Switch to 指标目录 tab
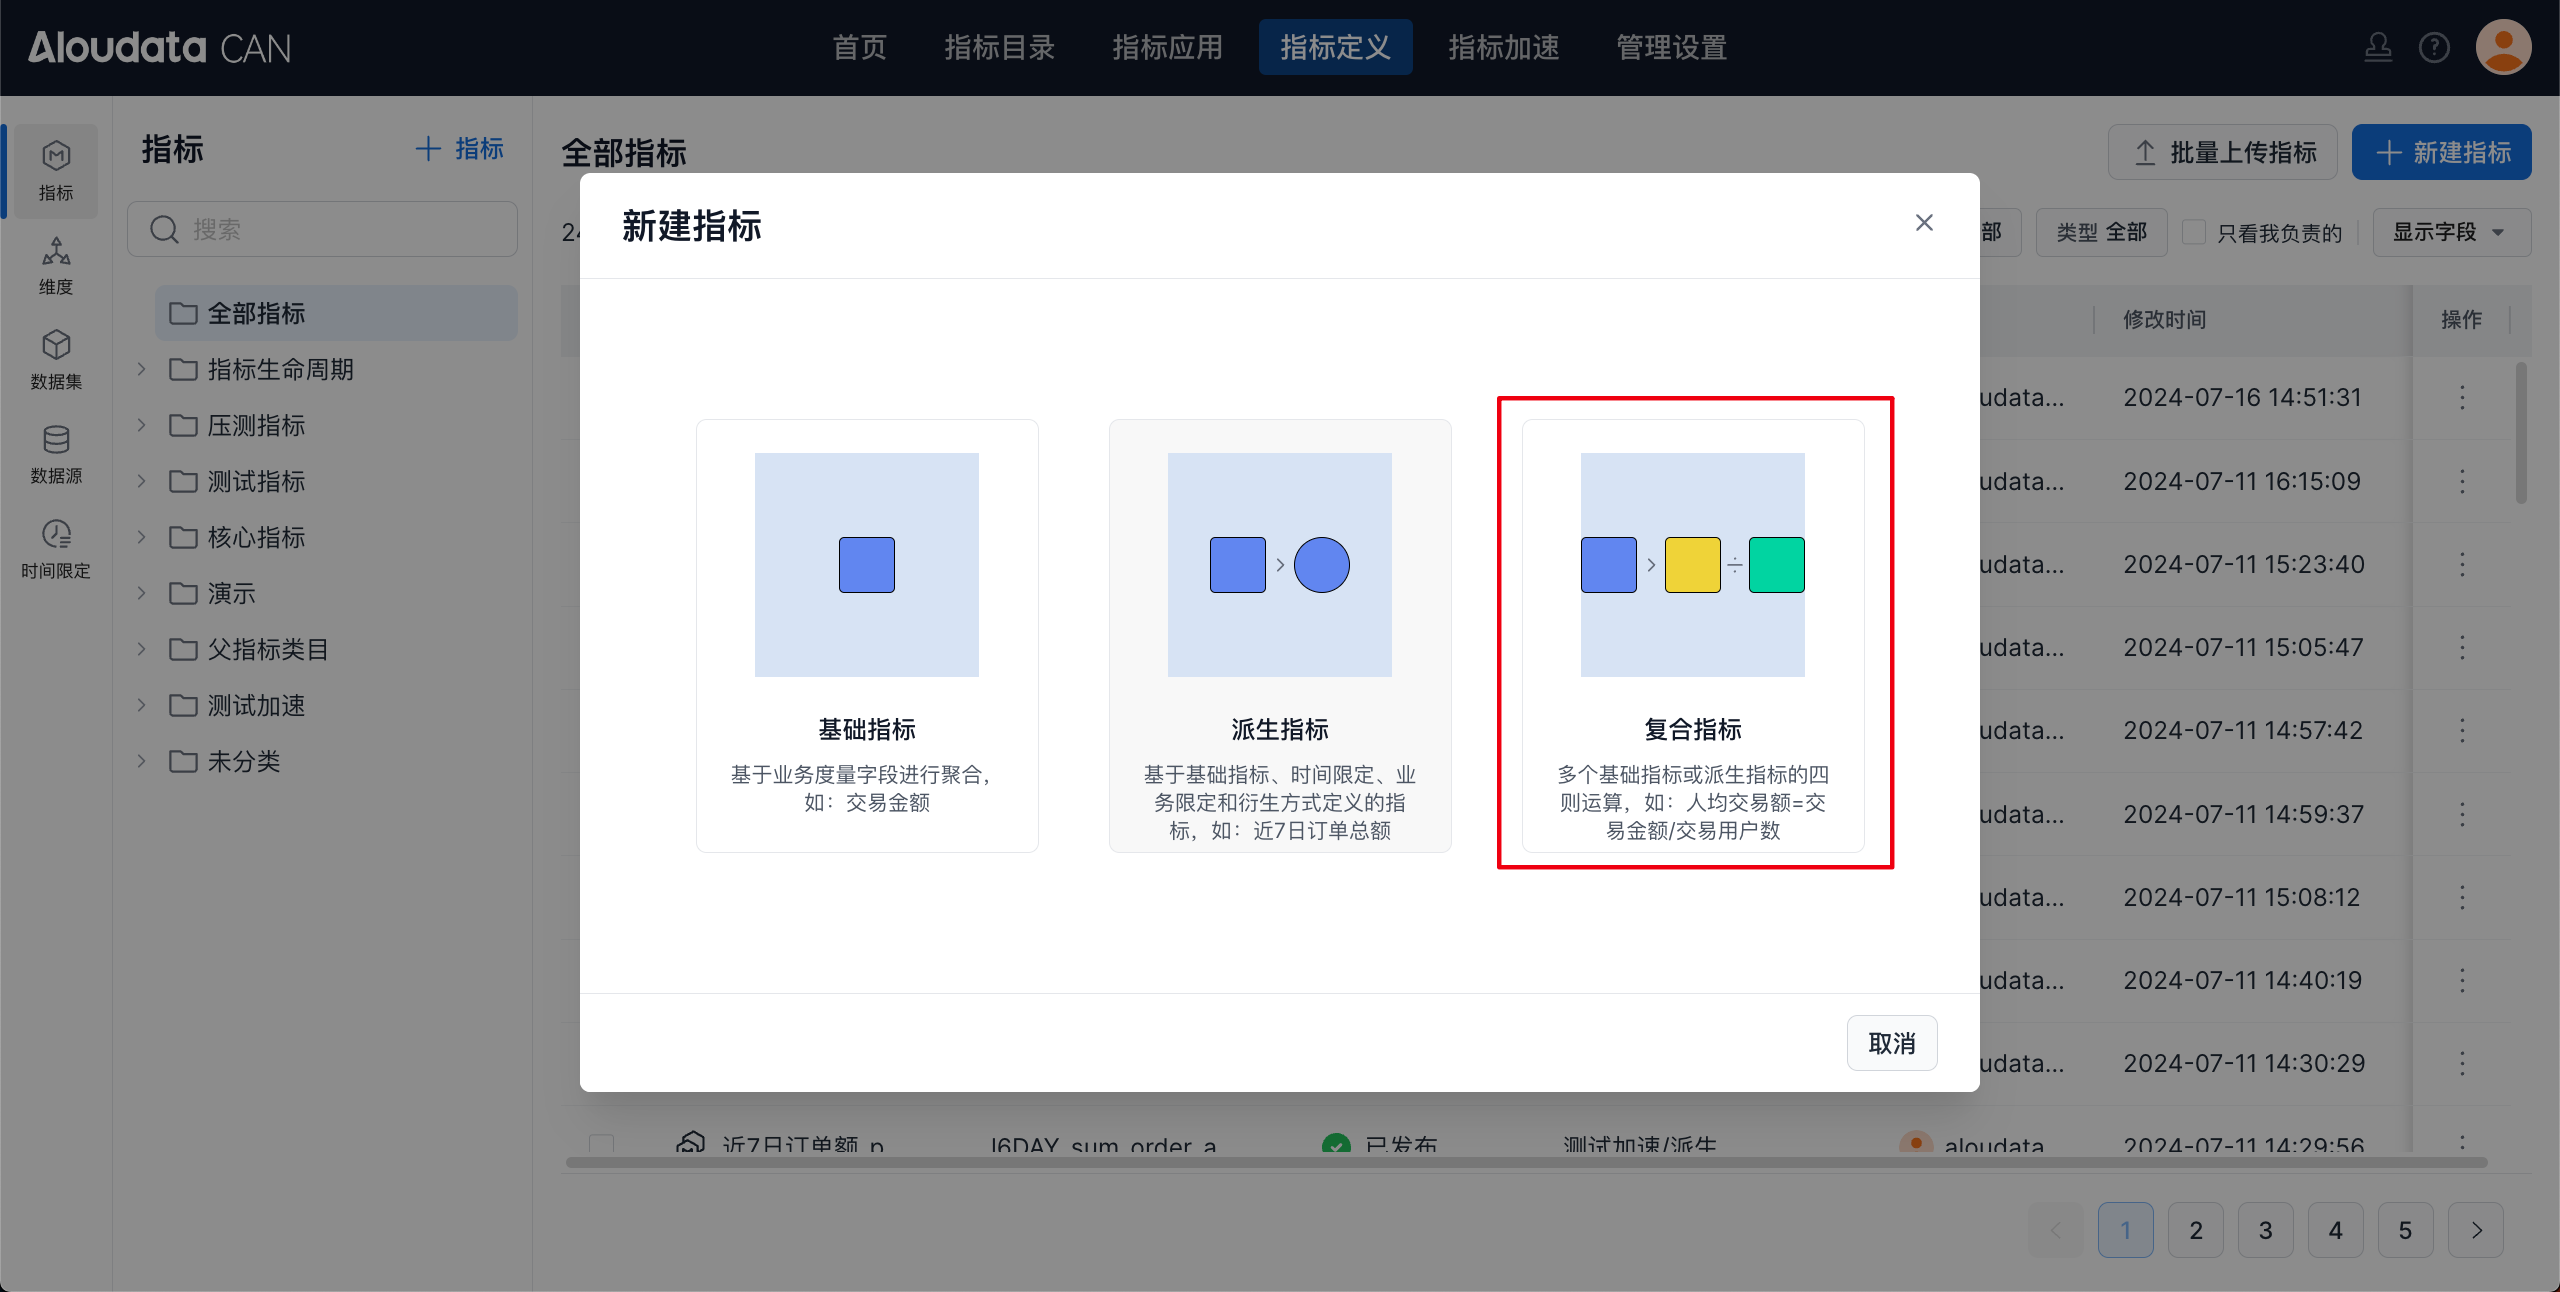 (999, 47)
